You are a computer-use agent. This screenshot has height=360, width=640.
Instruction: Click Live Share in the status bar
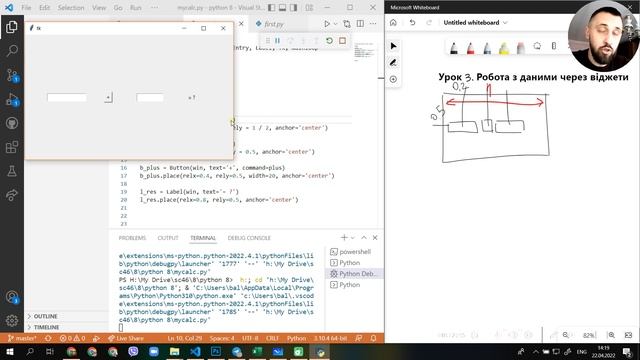pyautogui.click(x=126, y=338)
